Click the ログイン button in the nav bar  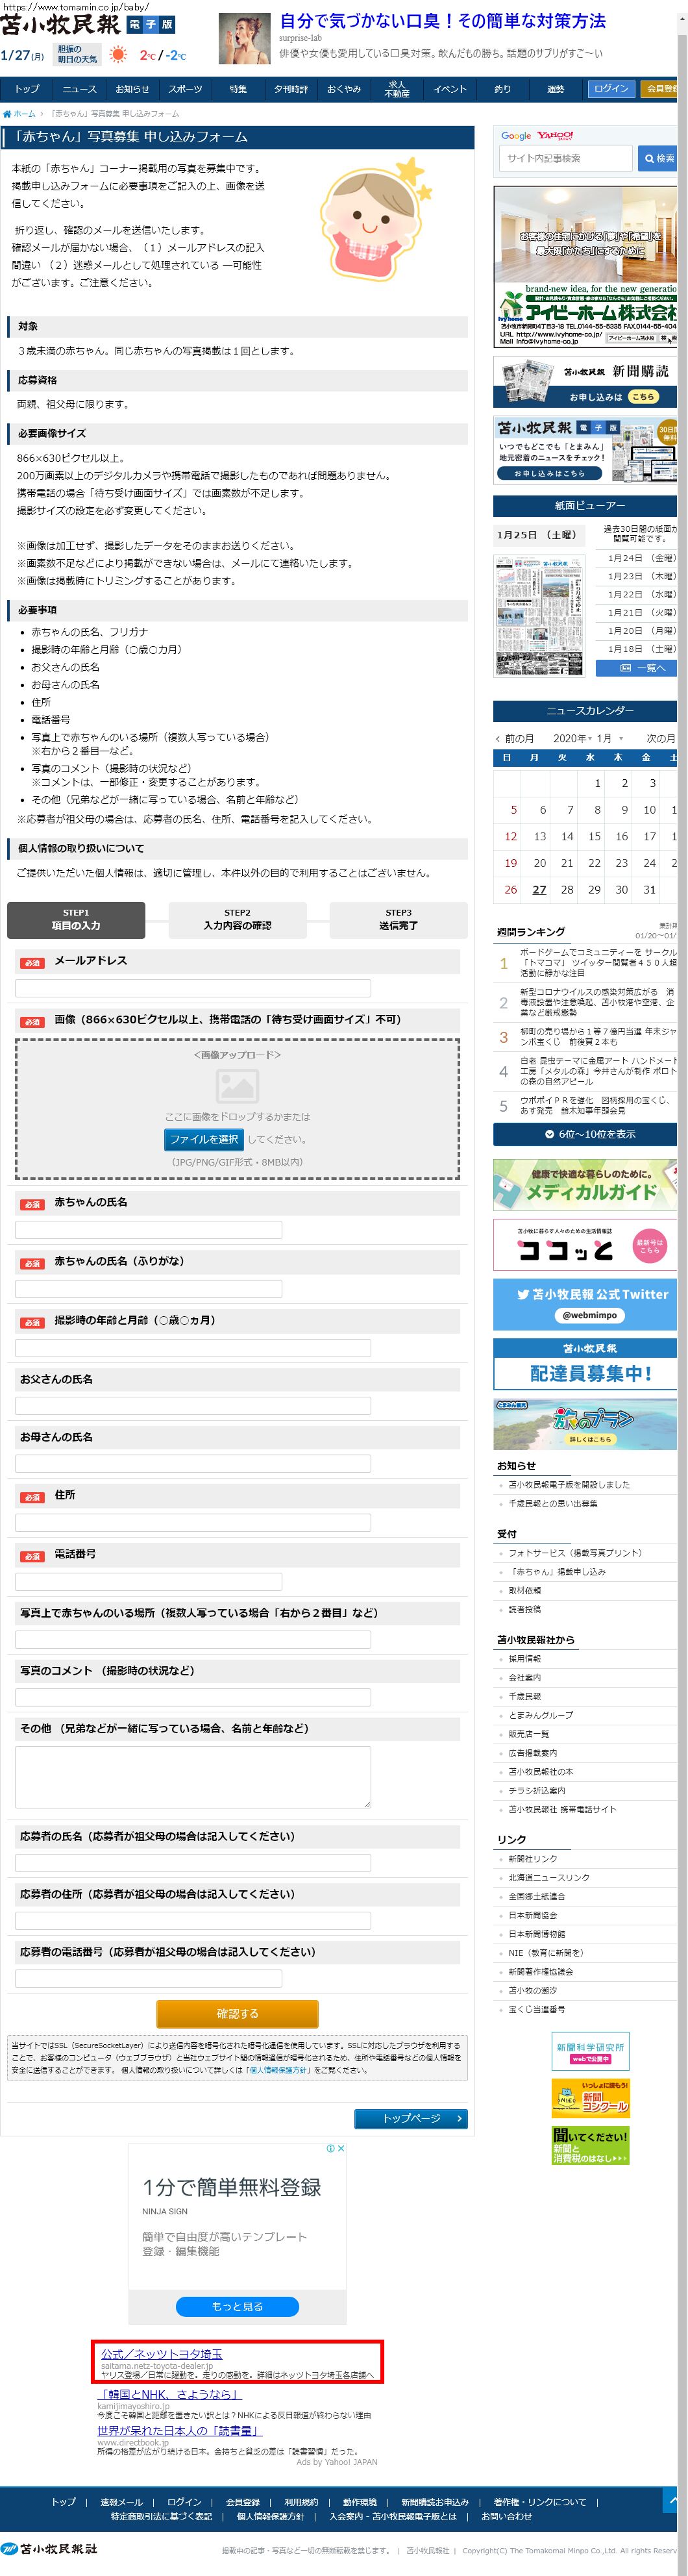point(611,89)
